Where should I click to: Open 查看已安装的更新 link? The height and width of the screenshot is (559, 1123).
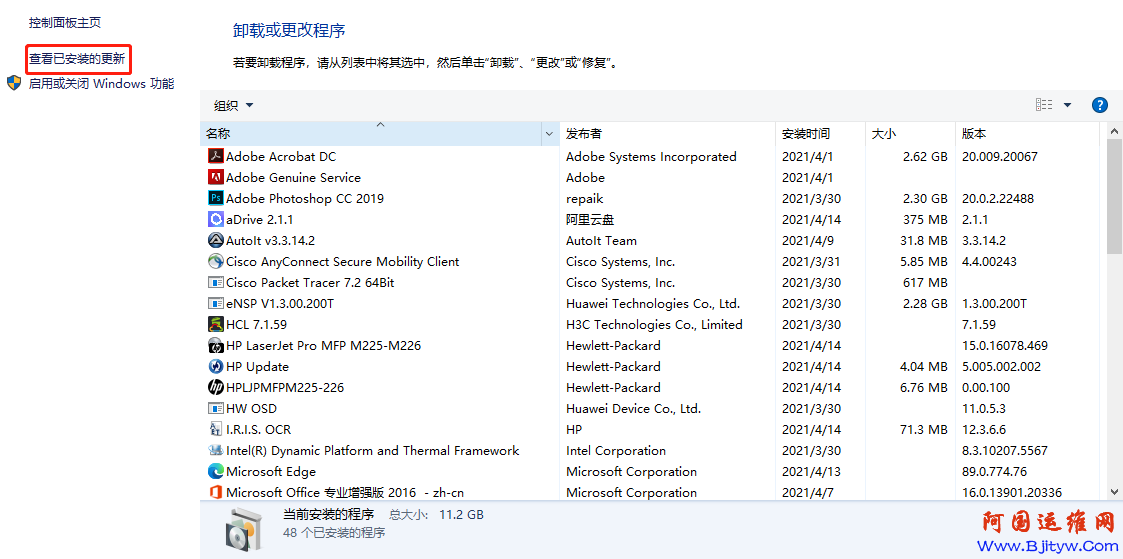pyautogui.click(x=77, y=59)
